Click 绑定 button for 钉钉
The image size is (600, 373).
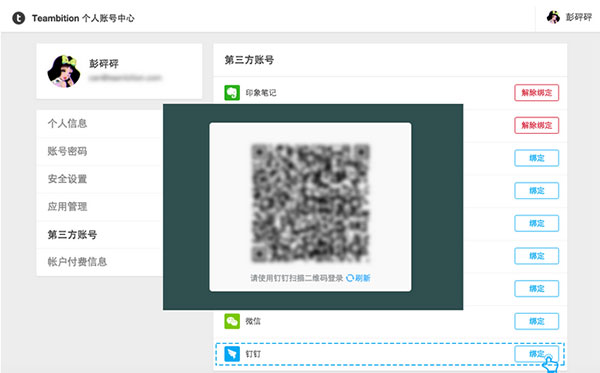pos(536,354)
